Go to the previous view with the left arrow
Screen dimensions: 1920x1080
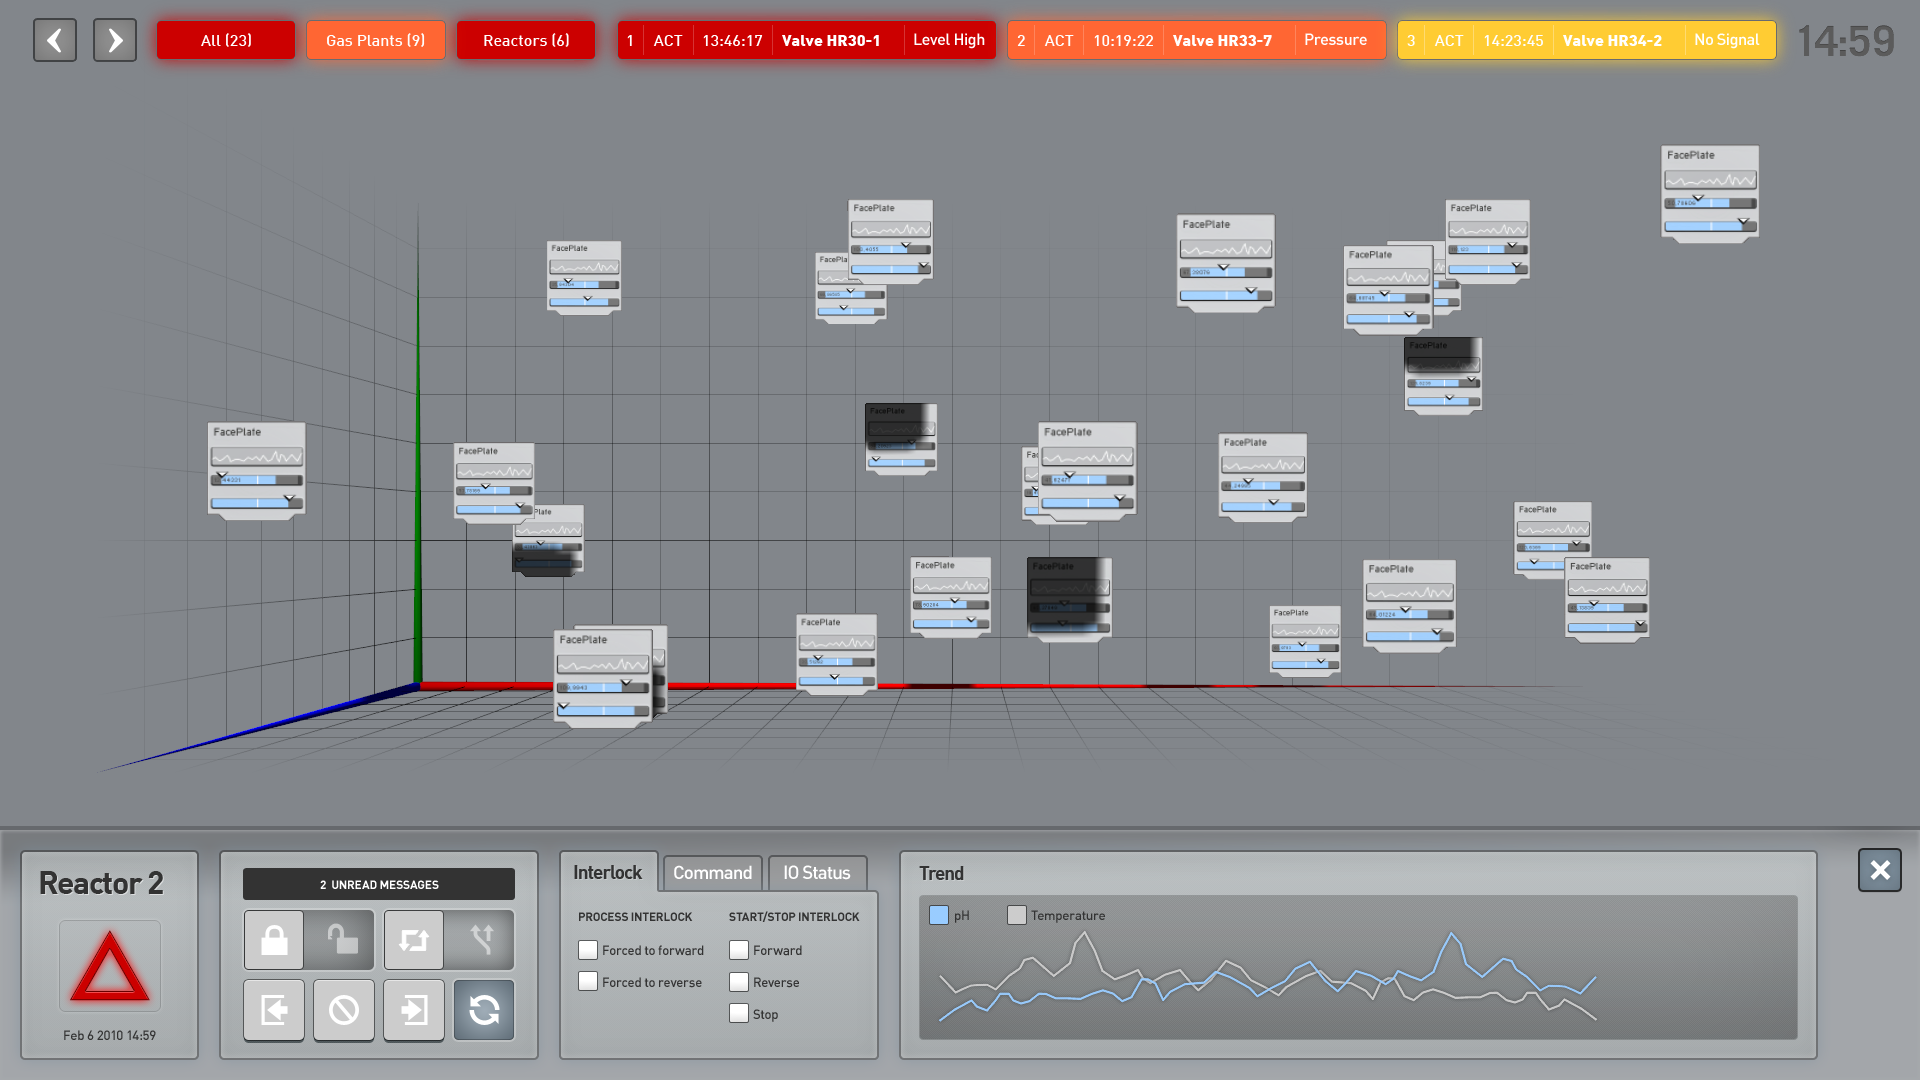click(55, 41)
